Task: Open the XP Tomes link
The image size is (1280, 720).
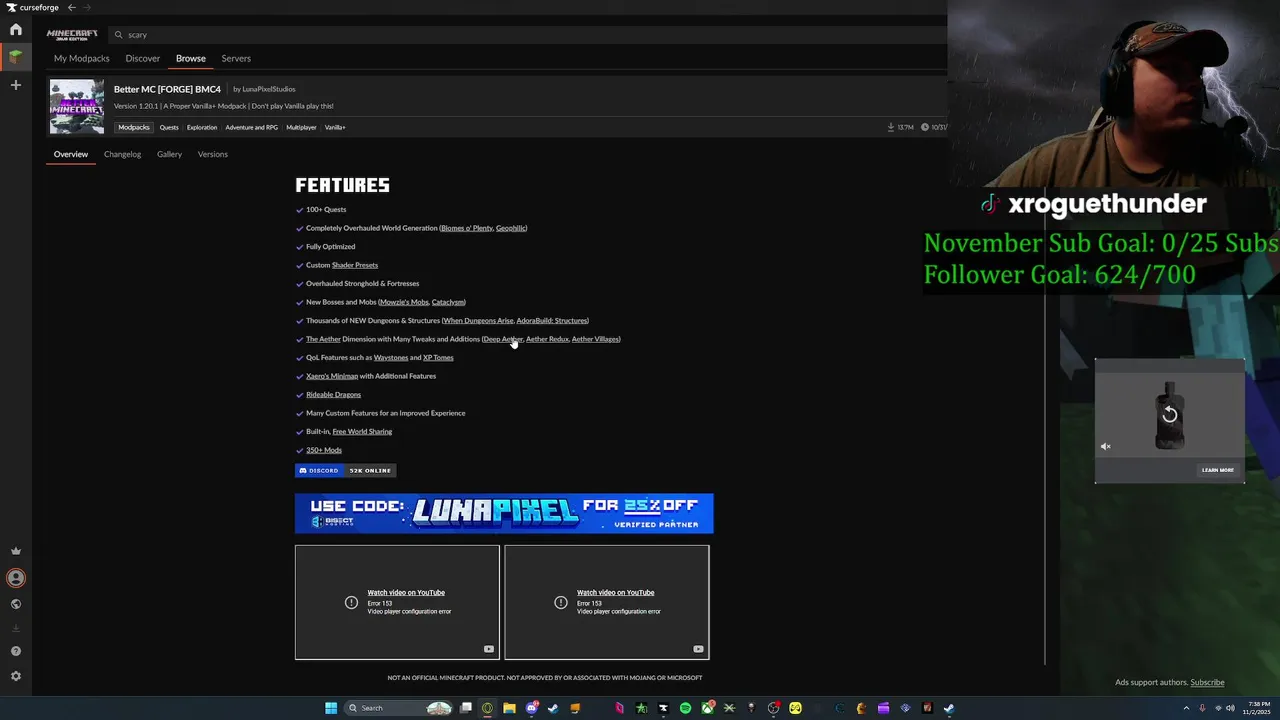Action: click(438, 358)
